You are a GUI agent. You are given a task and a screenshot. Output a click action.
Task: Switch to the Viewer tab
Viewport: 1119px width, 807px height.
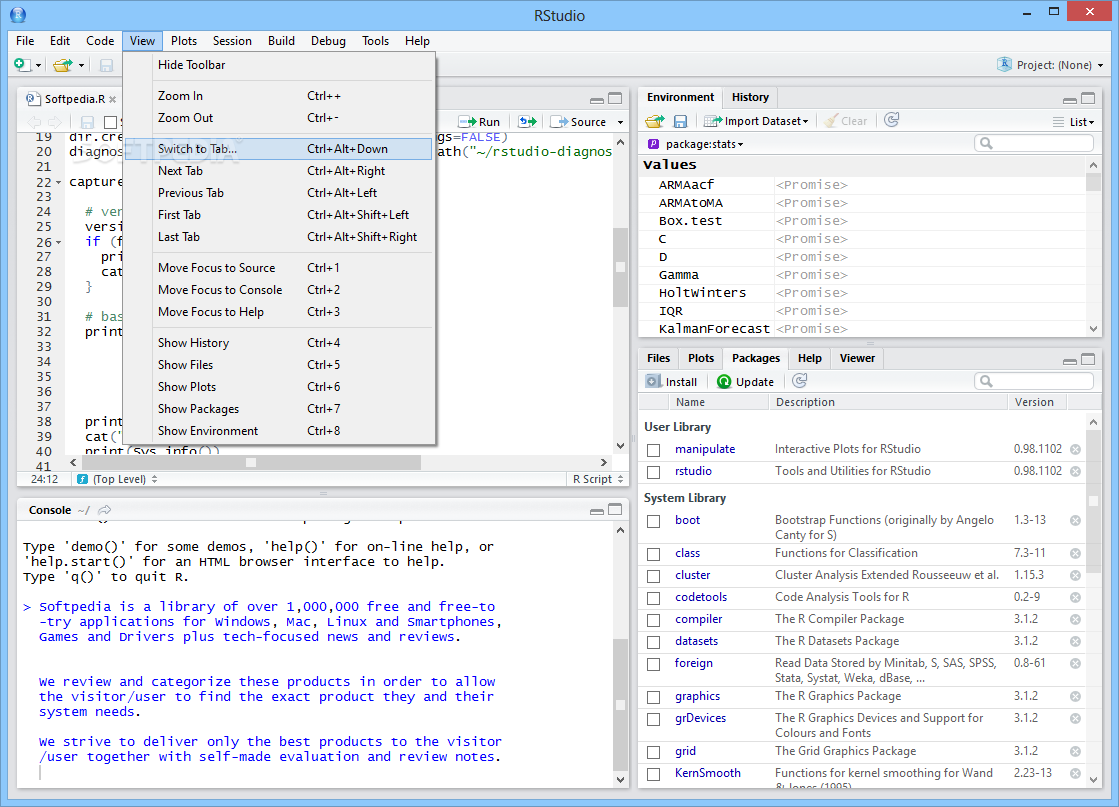857,358
